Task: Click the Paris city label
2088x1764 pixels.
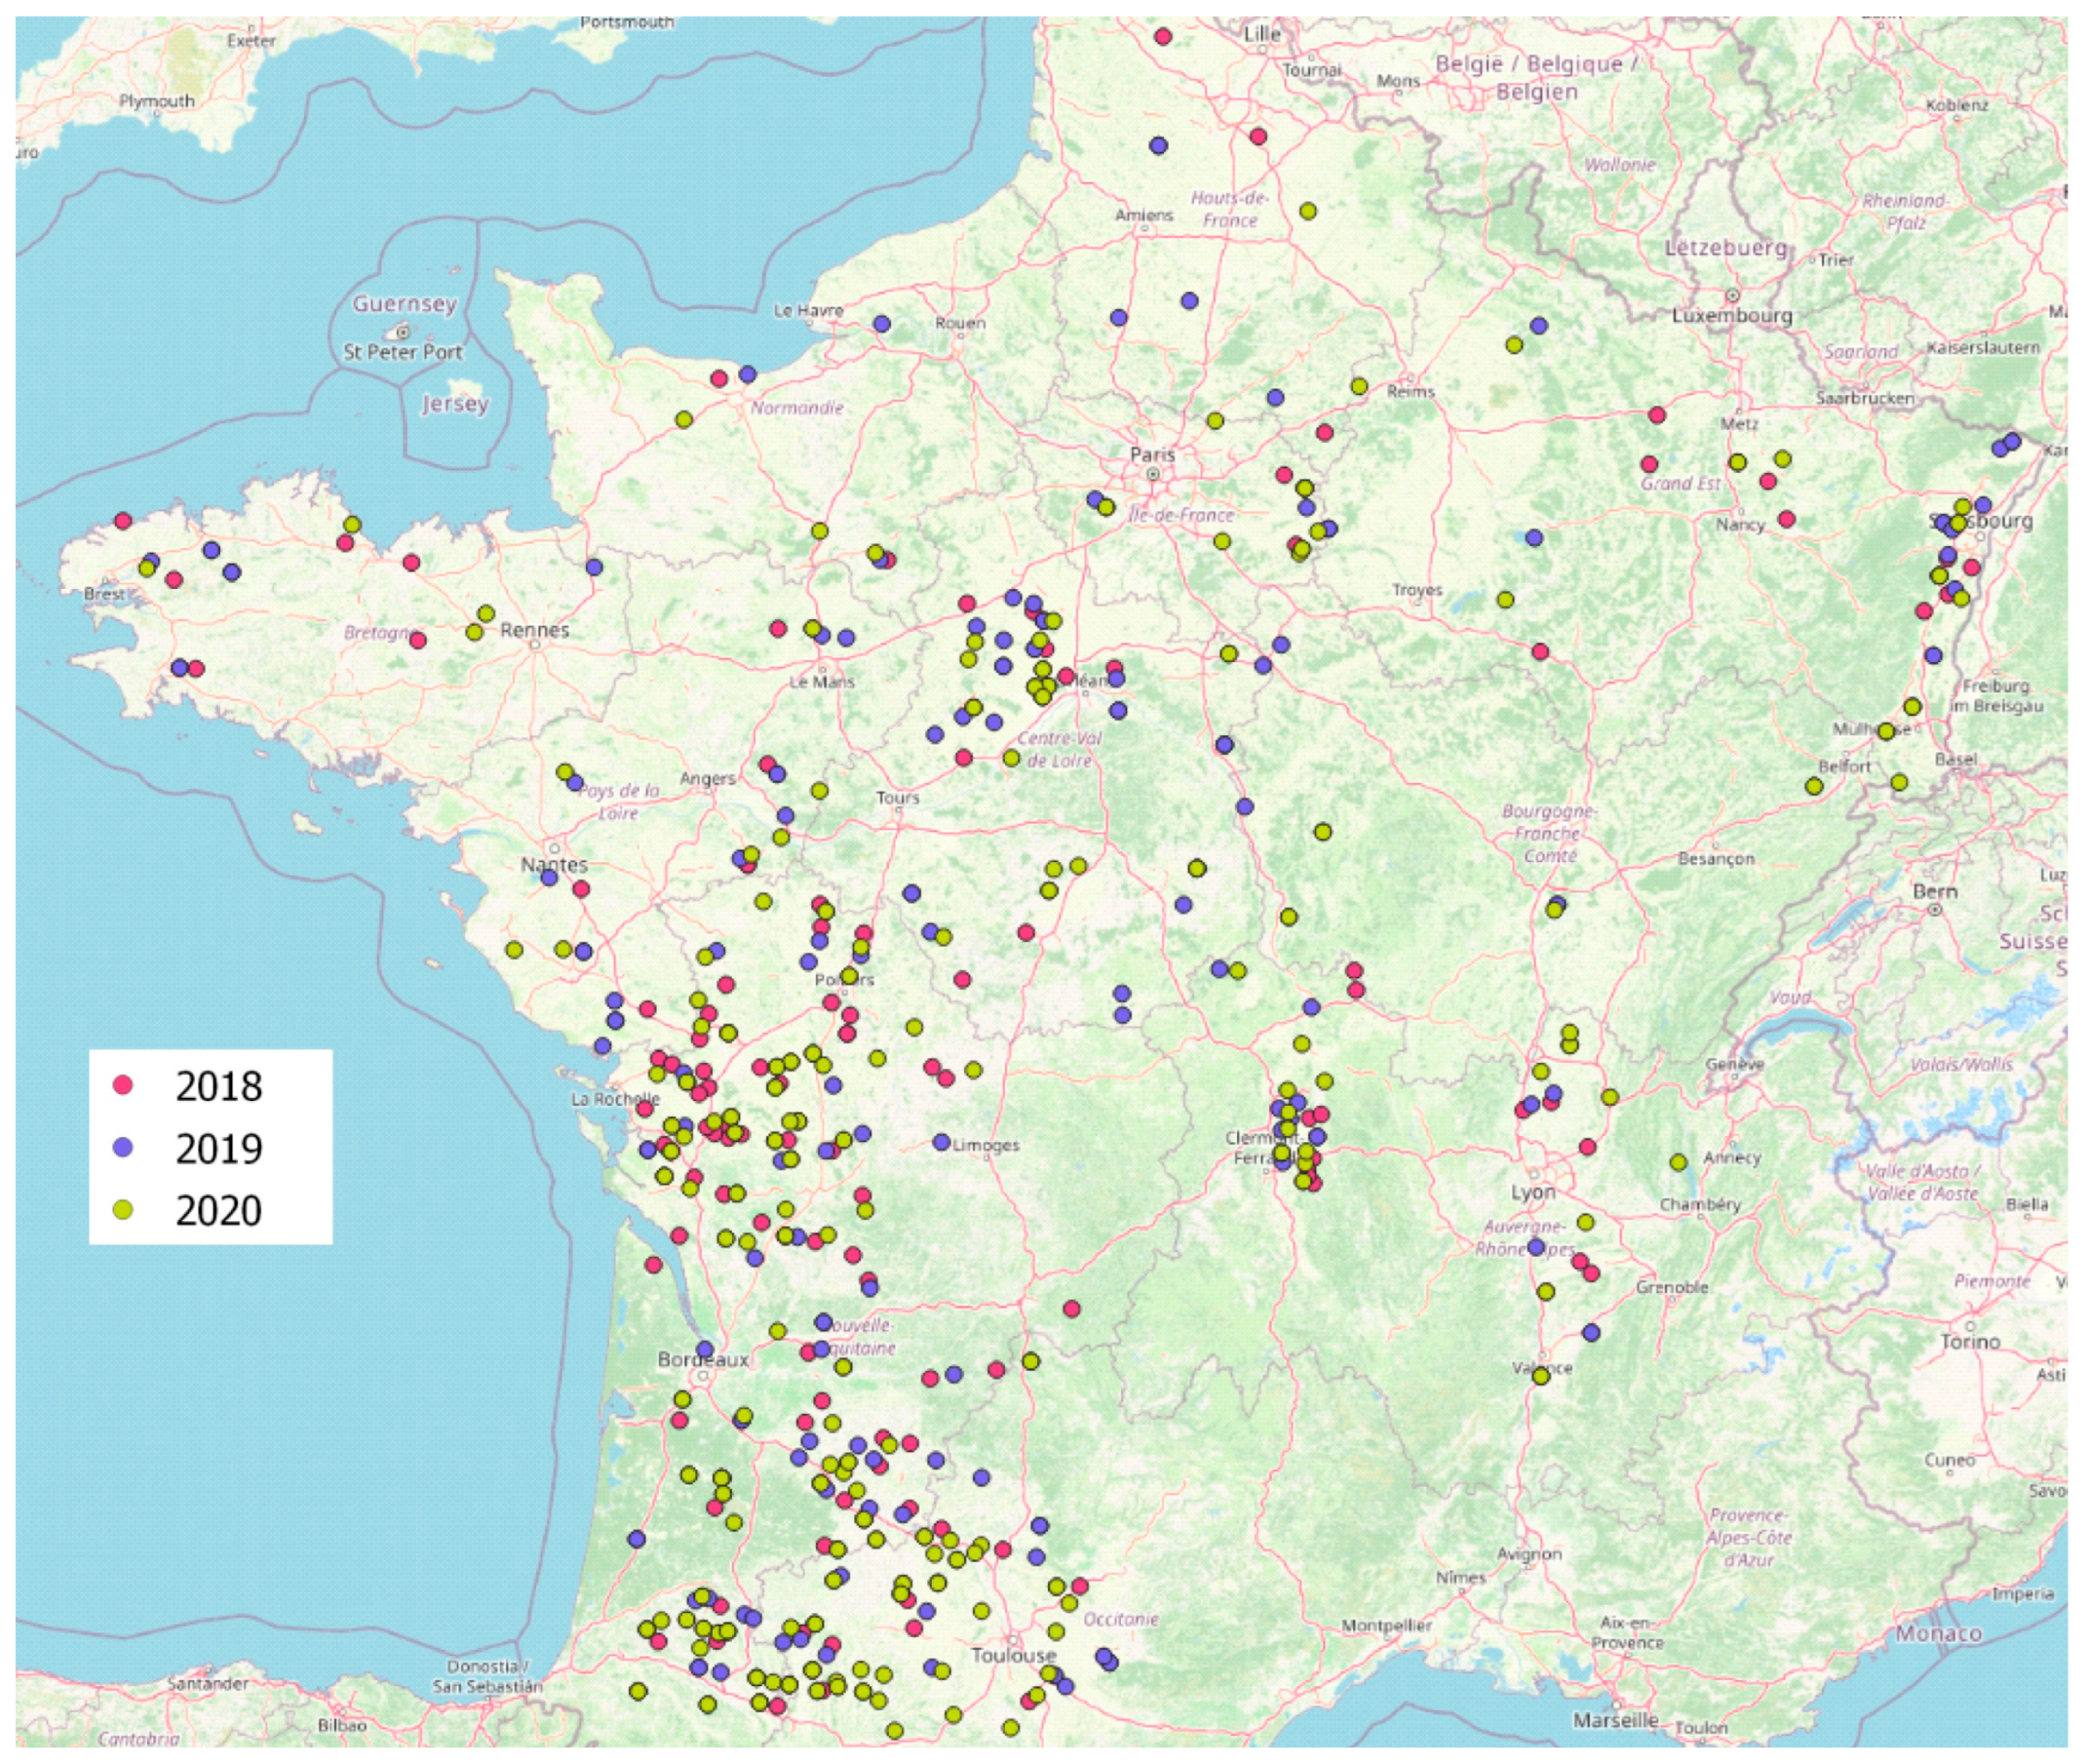Action: coord(1152,455)
